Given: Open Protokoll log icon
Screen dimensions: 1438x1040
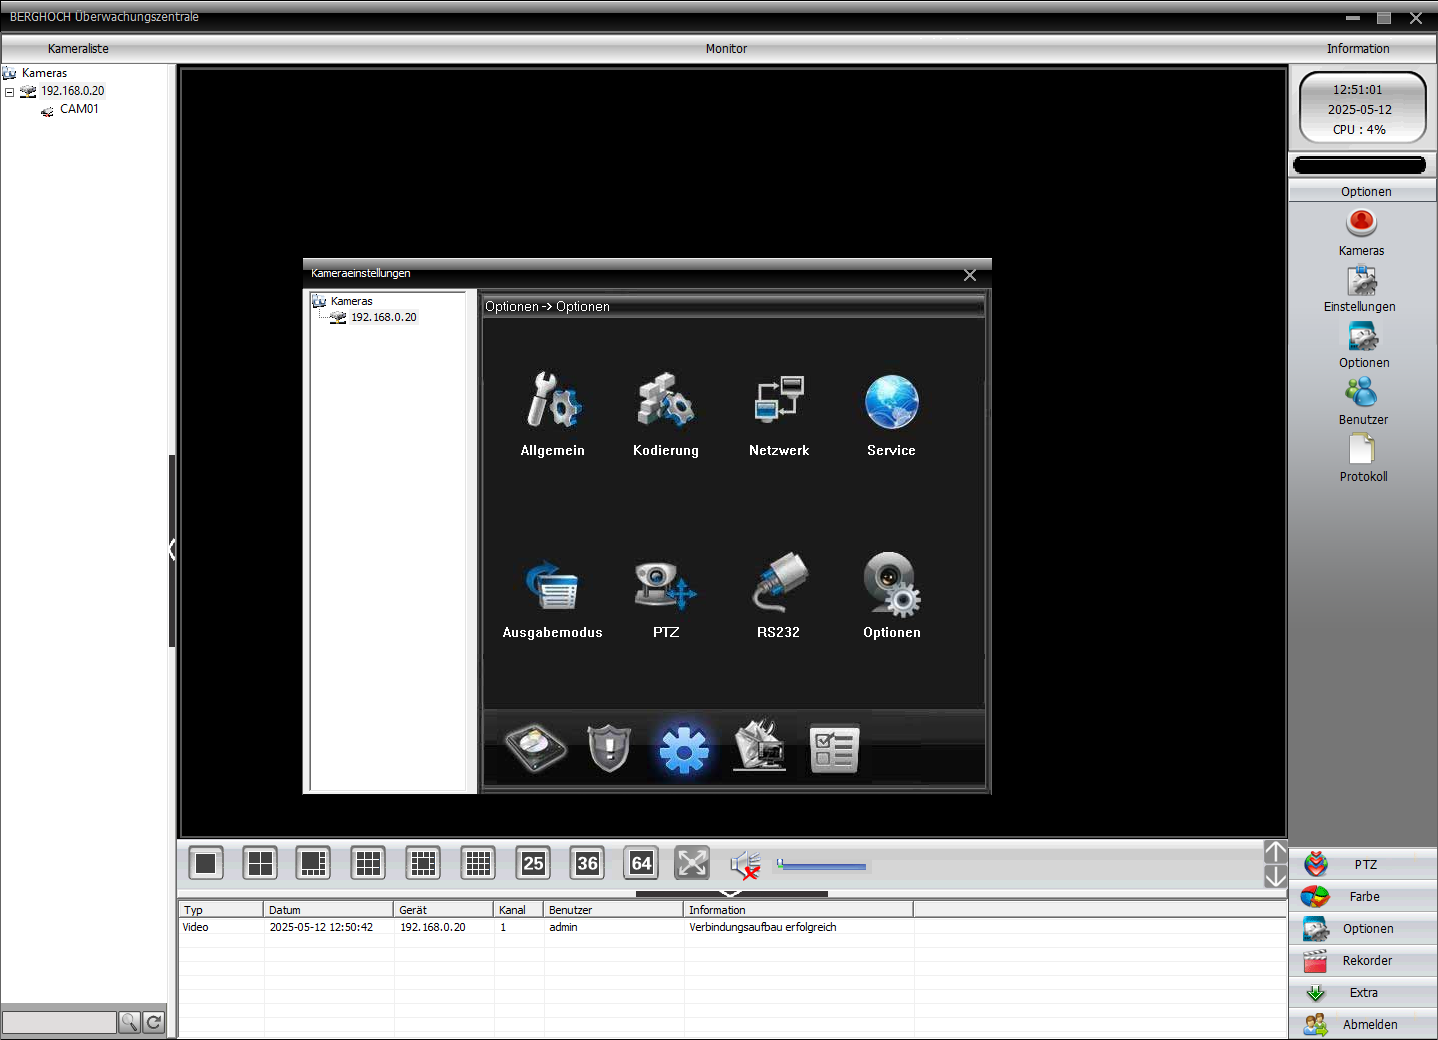Looking at the screenshot, I should 1362,449.
